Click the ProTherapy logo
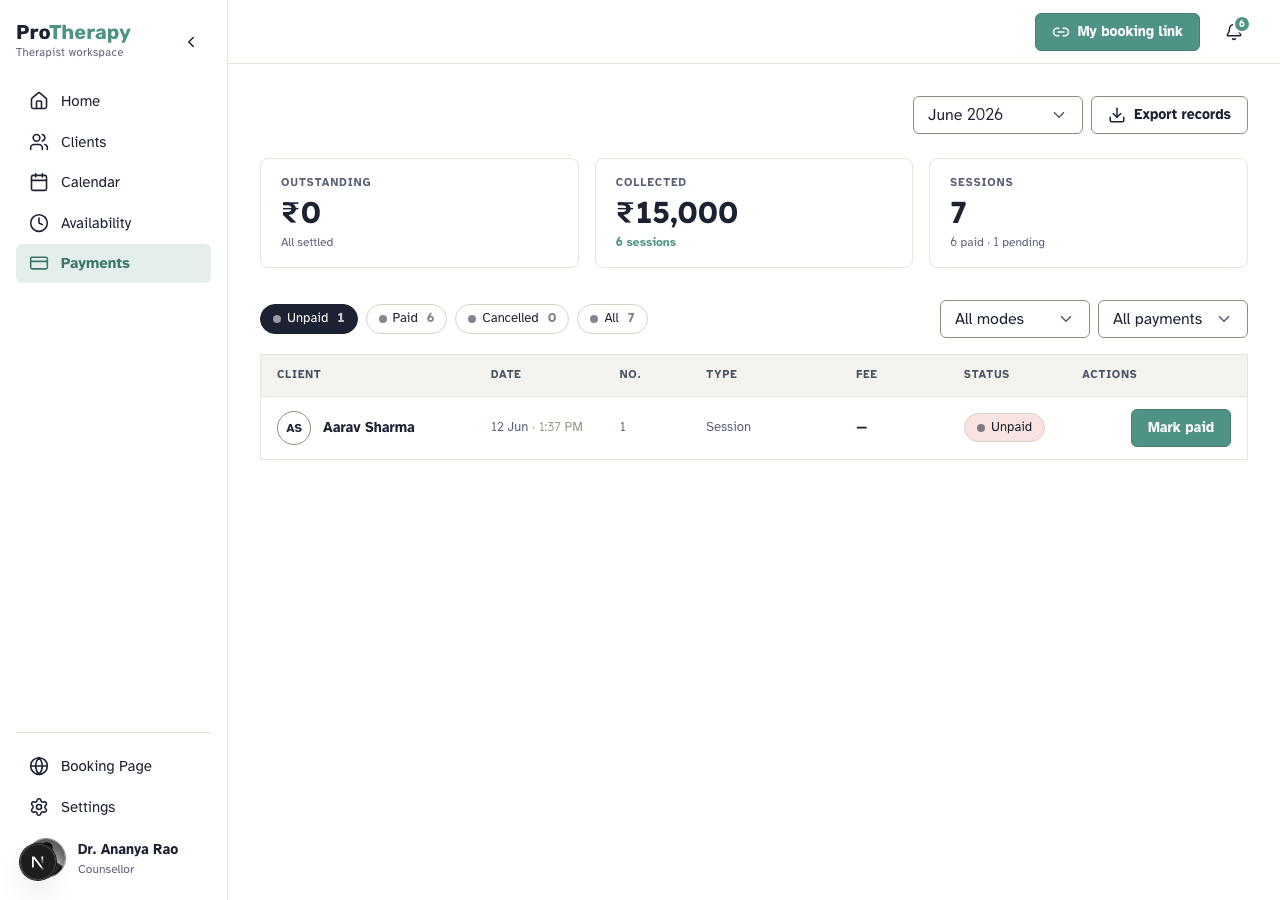The height and width of the screenshot is (900, 1280). 73,33
